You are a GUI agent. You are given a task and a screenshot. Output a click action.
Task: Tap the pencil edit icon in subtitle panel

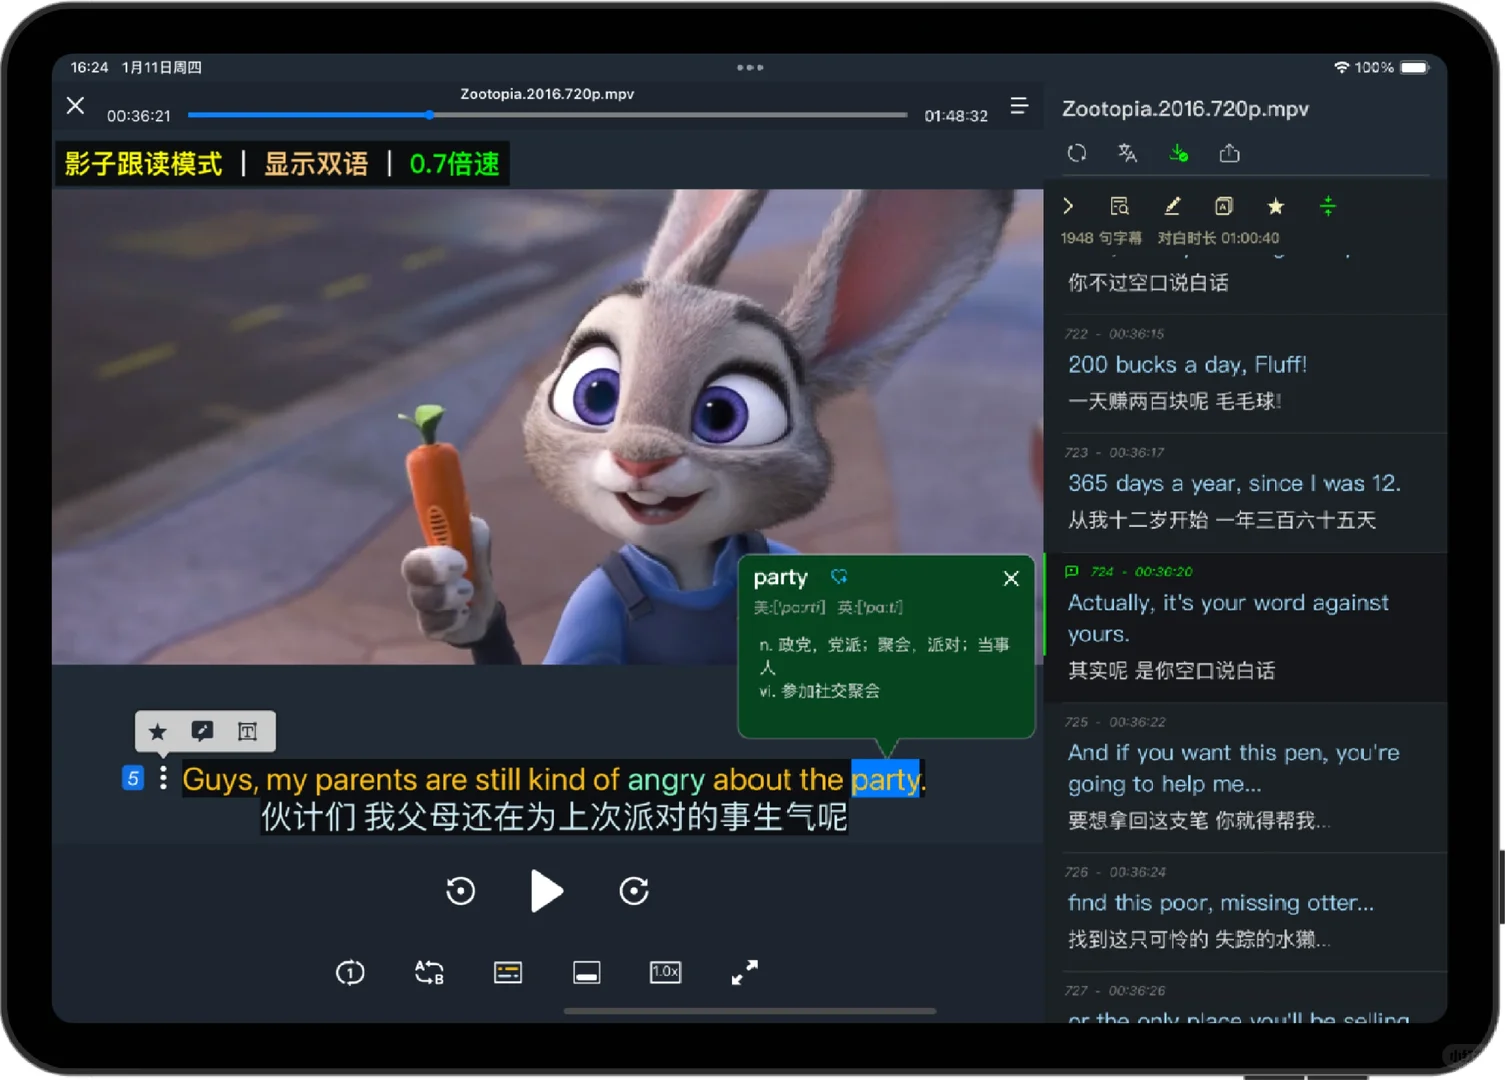(x=1172, y=206)
